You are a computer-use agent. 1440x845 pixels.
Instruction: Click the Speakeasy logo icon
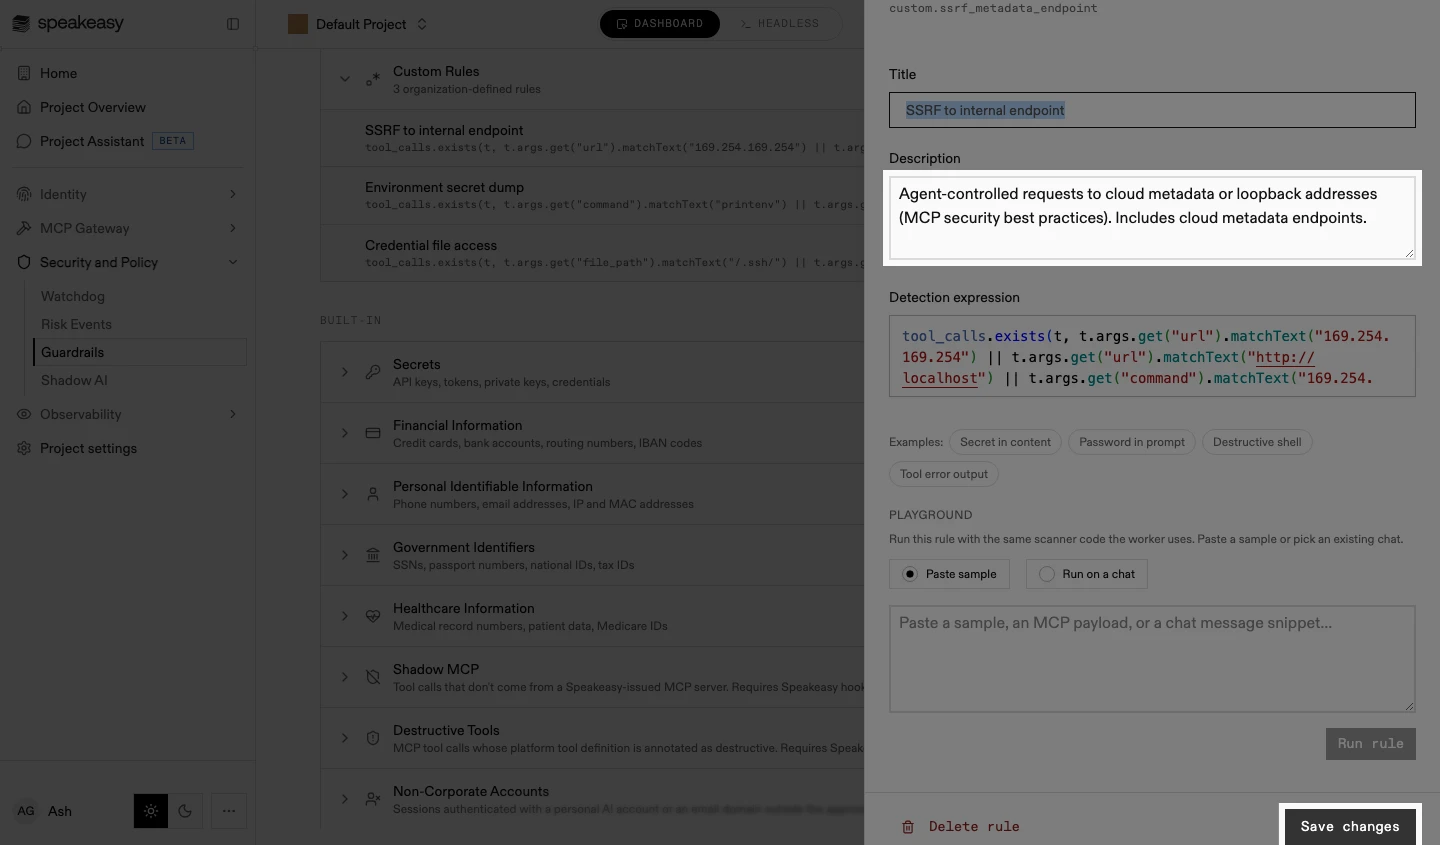(21, 23)
